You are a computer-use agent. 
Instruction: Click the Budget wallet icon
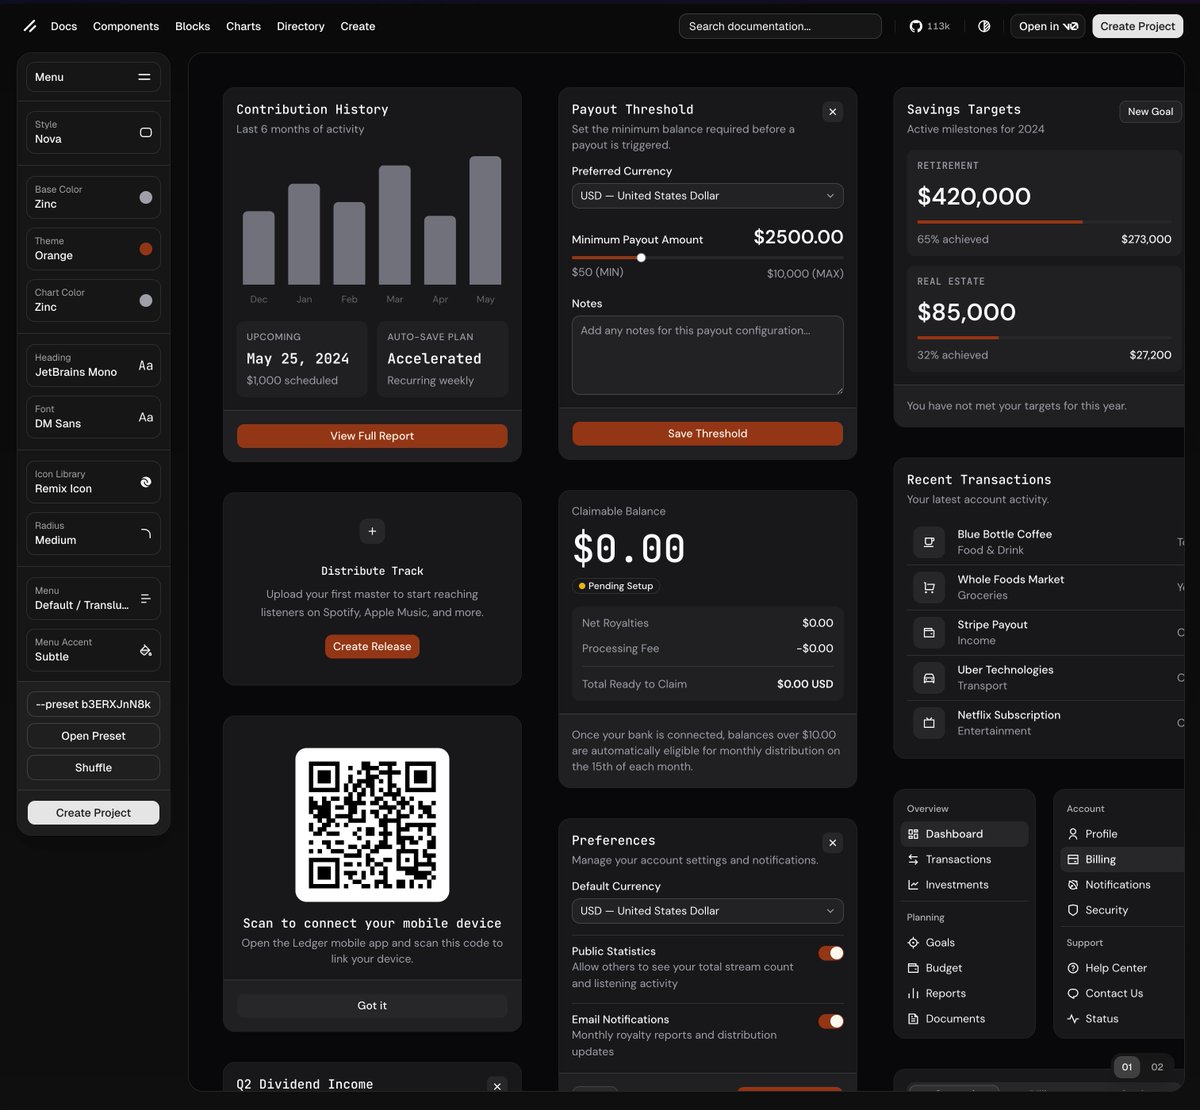[x=913, y=968]
